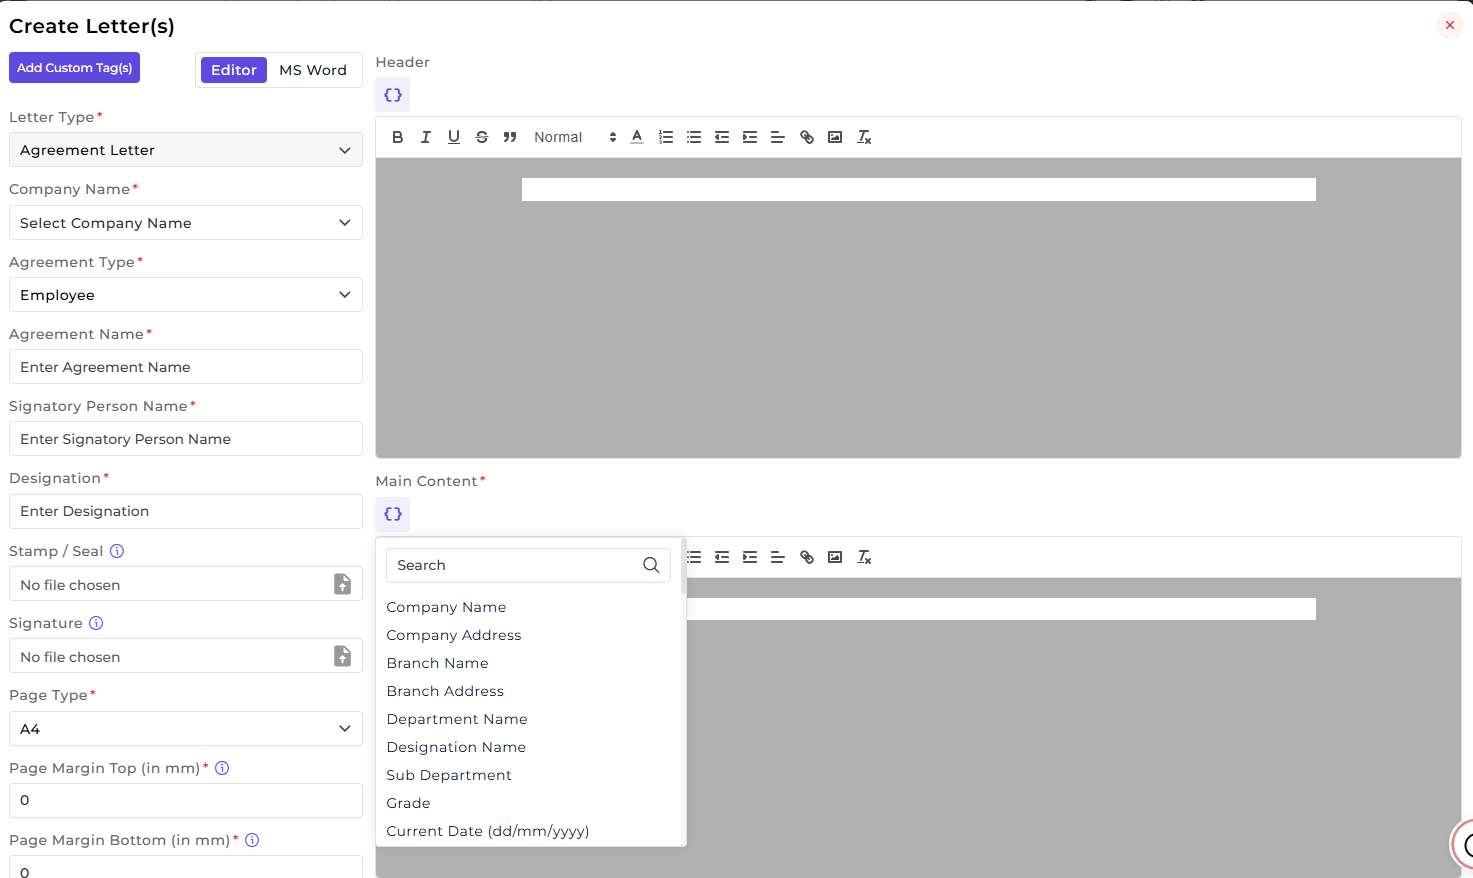Click Enter Designation field
The height and width of the screenshot is (878, 1473).
coord(186,511)
